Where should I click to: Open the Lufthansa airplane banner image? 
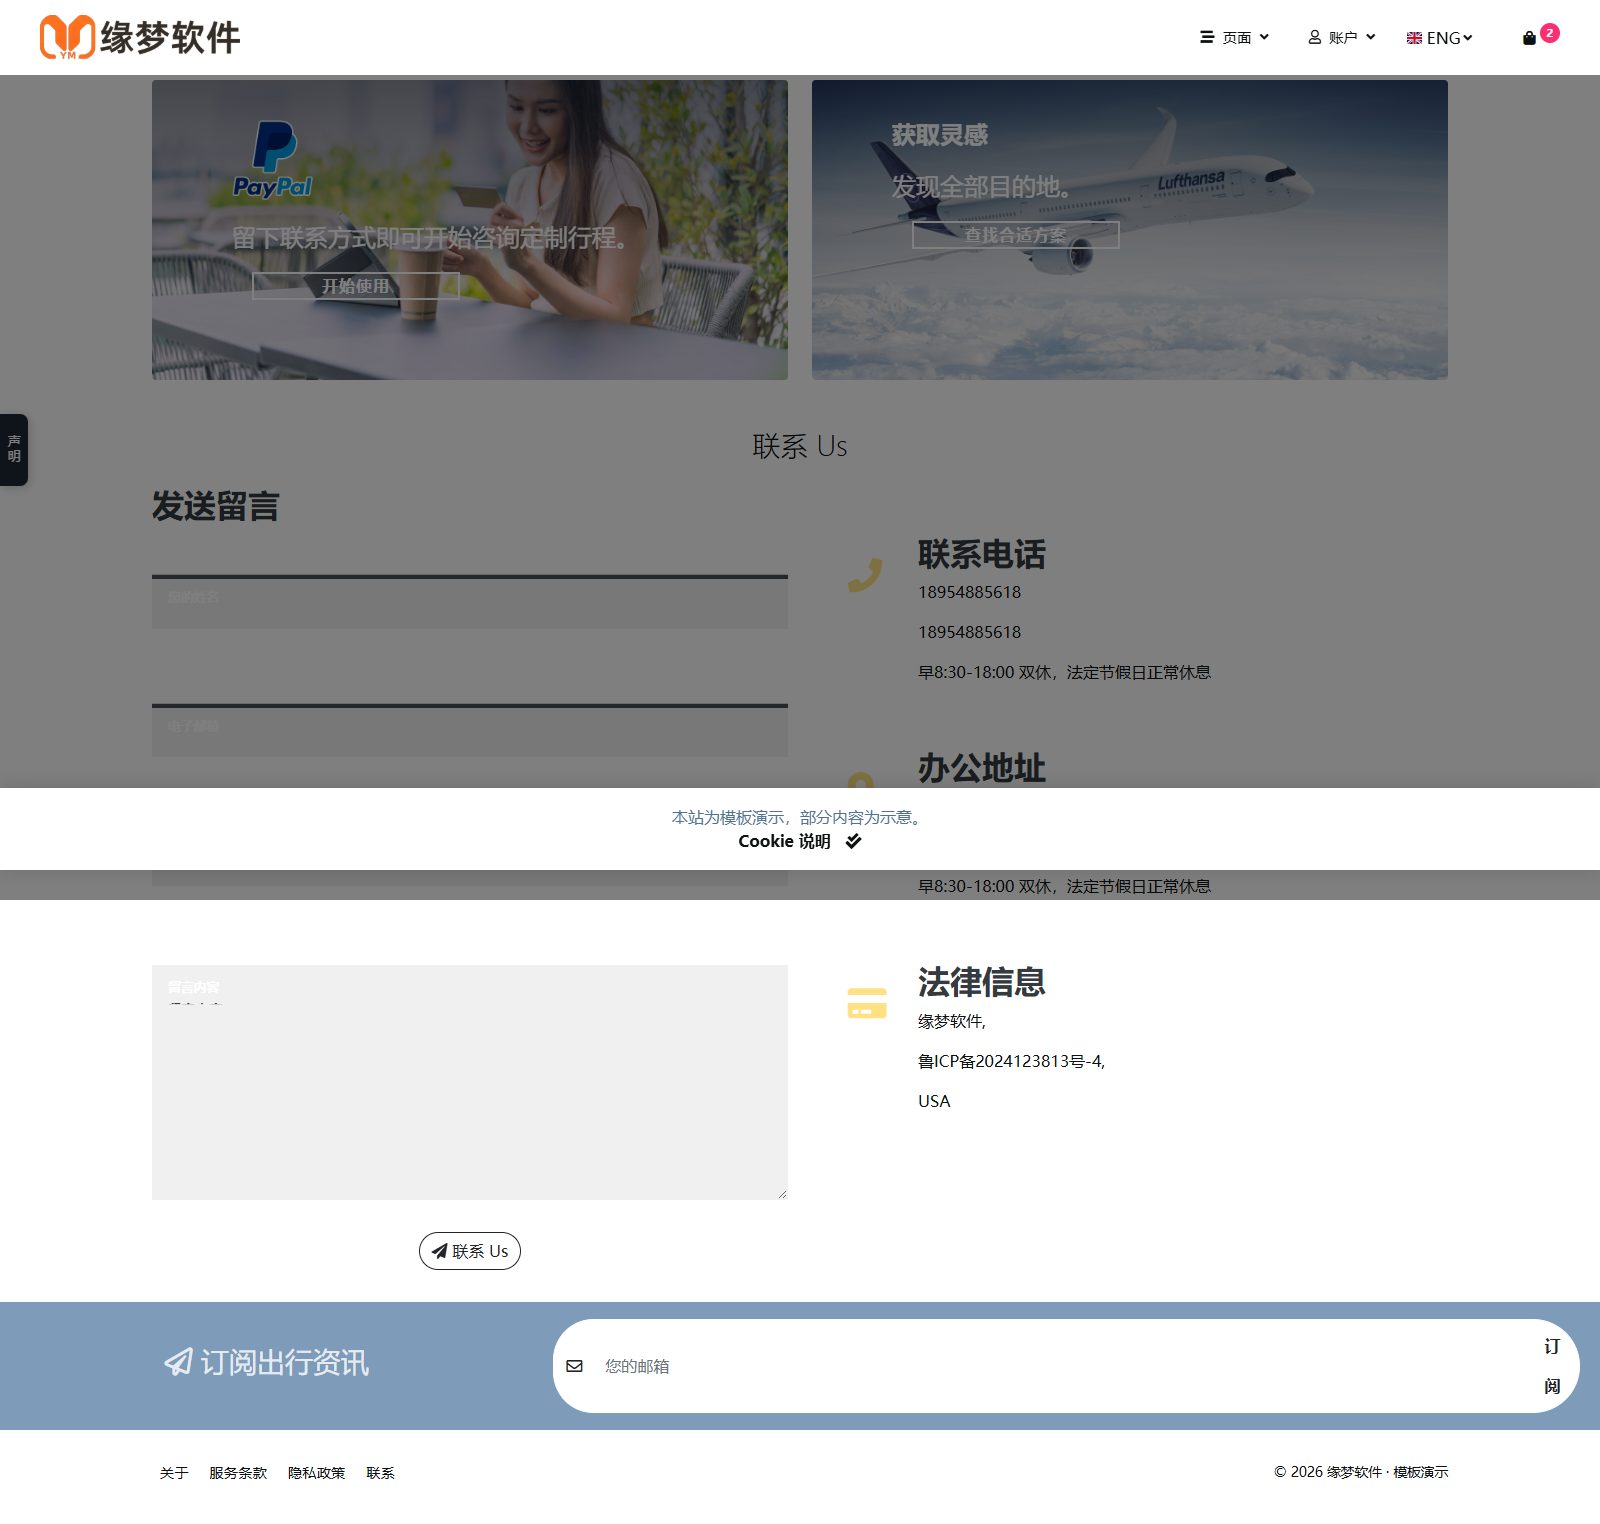click(1130, 229)
